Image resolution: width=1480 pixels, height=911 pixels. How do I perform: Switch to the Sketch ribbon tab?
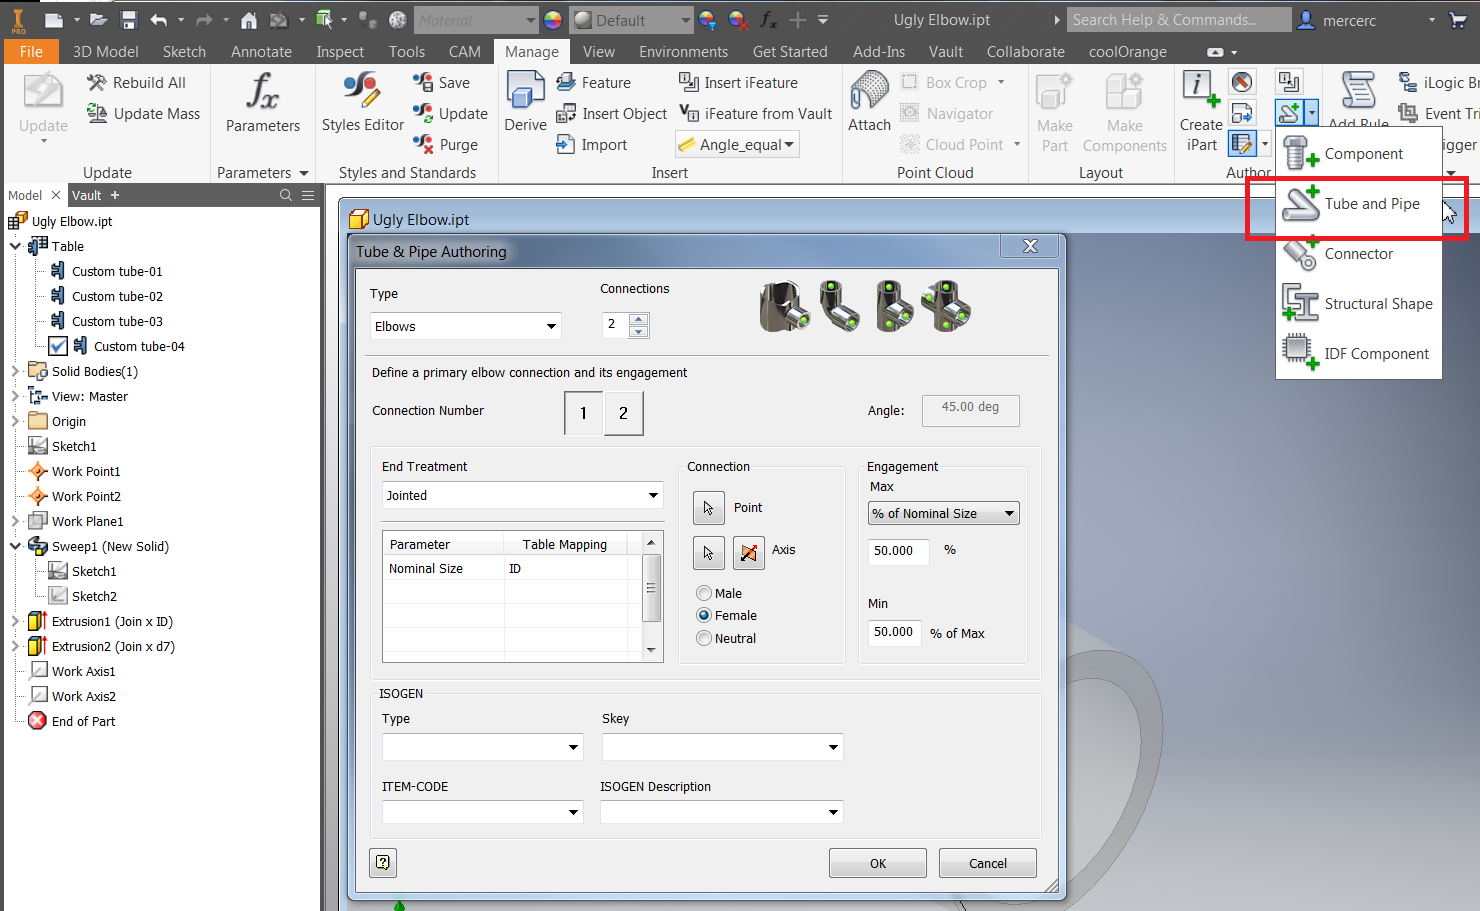click(x=184, y=52)
